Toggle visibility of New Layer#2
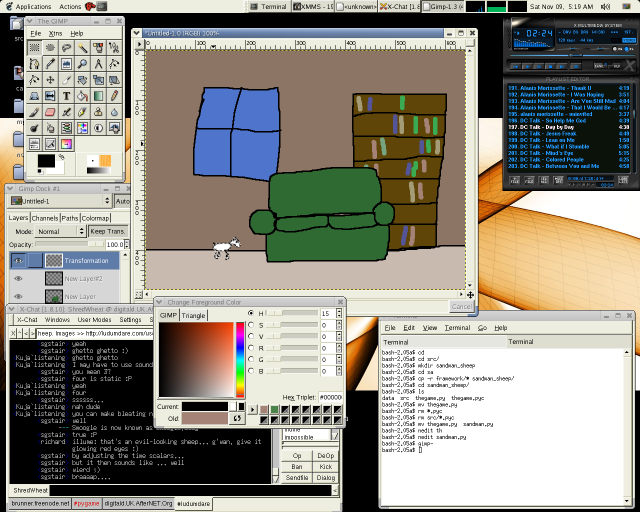The height and width of the screenshot is (512, 640). [18, 278]
